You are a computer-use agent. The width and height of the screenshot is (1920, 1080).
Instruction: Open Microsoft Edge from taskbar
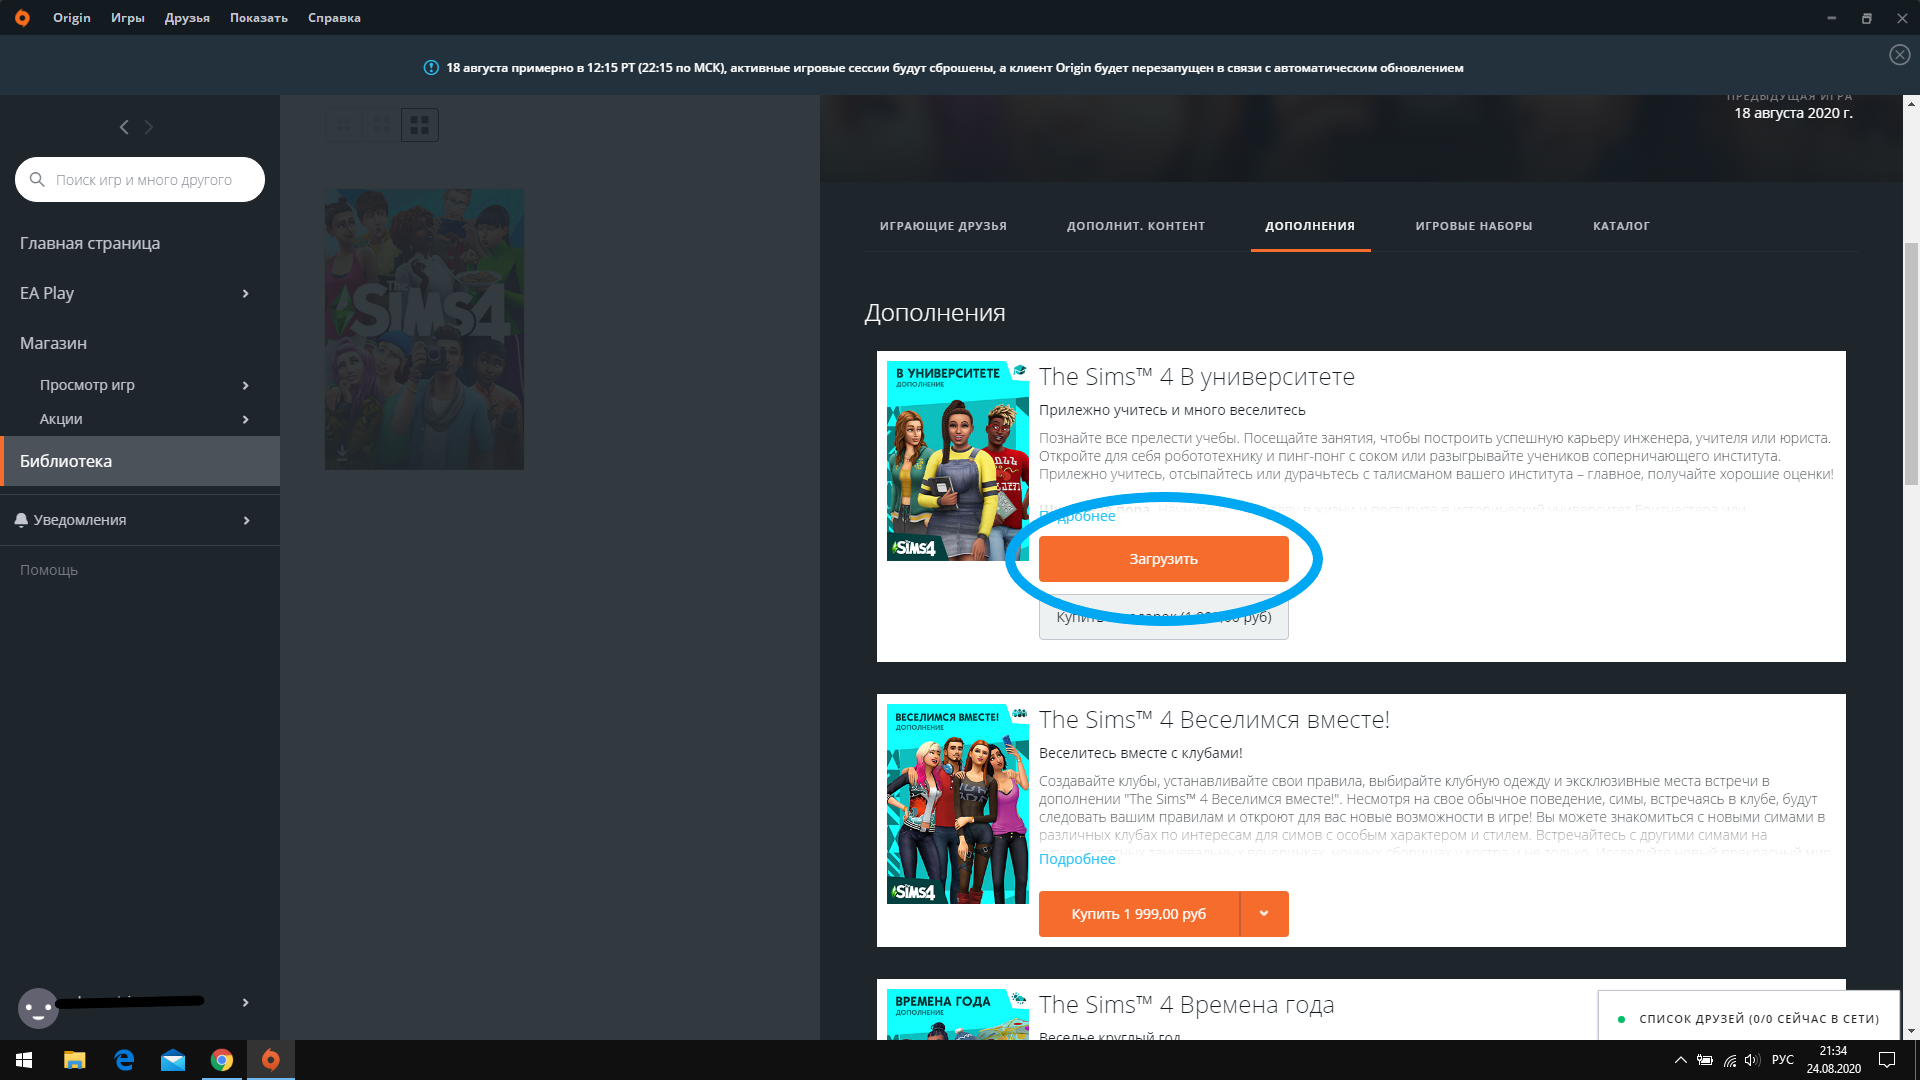[x=124, y=1060]
